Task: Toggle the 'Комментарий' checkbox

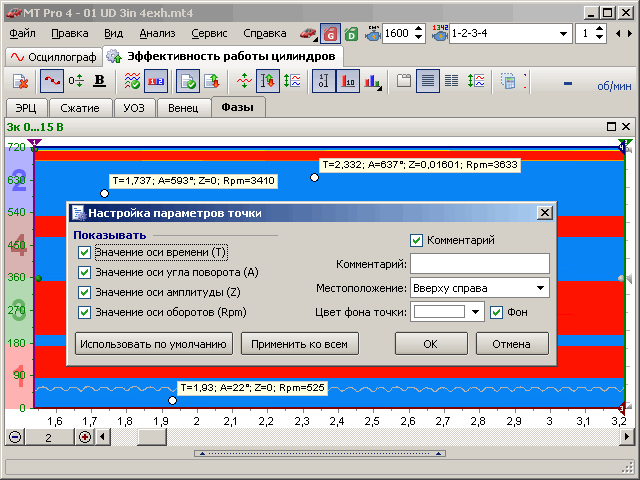Action: [x=417, y=240]
